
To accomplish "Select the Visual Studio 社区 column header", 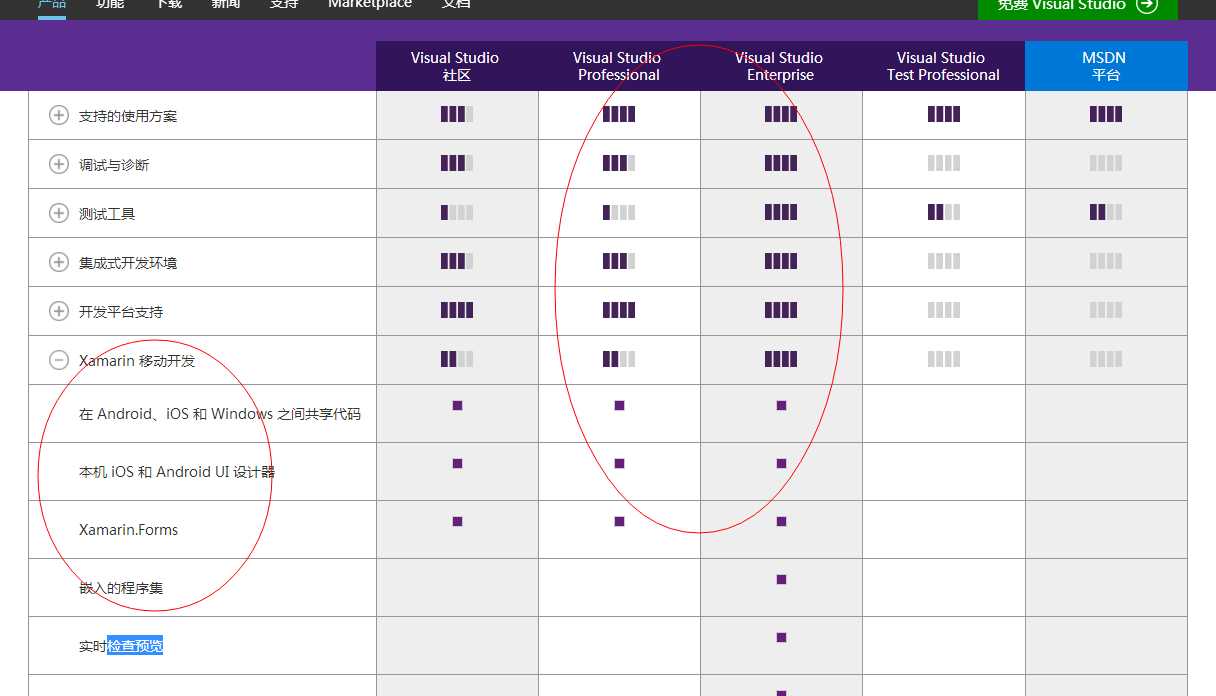I will pos(457,66).
